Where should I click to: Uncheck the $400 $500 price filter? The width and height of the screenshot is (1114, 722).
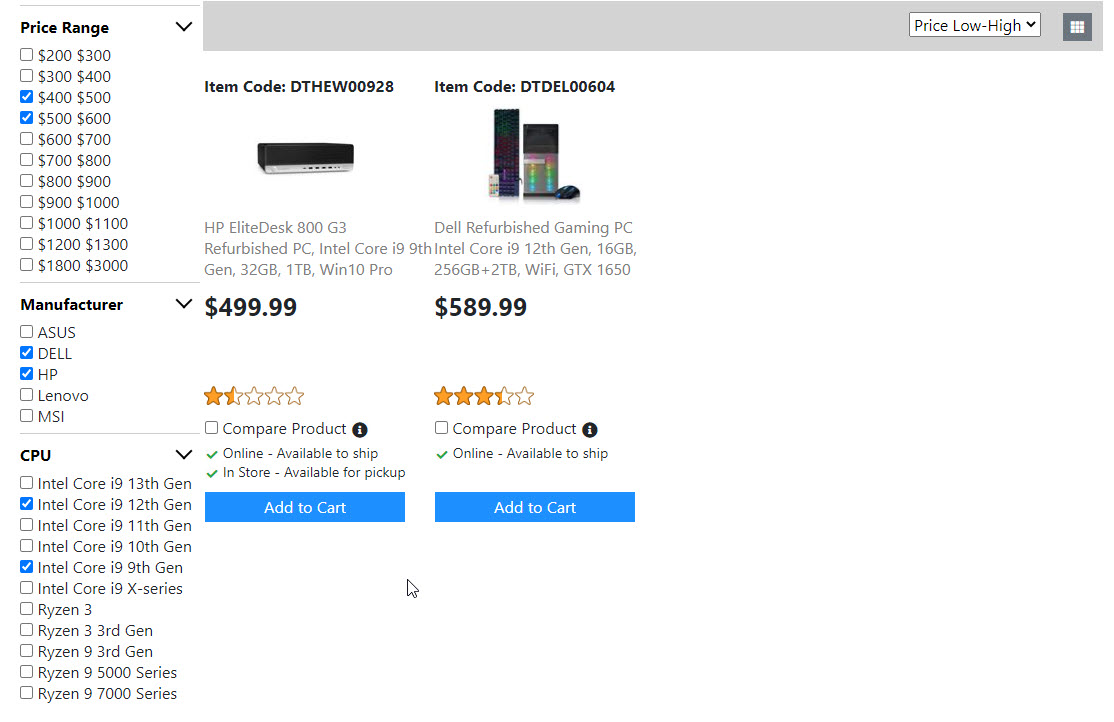tap(27, 97)
